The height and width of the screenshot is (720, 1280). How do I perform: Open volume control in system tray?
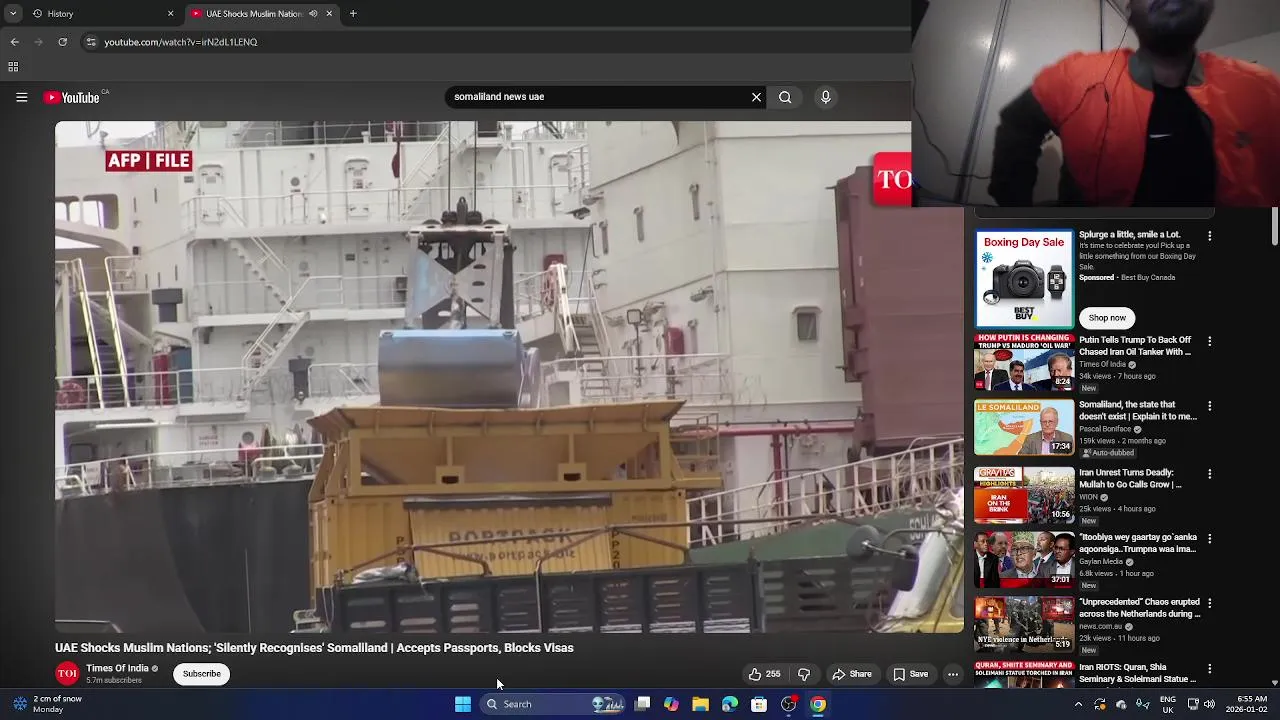click(1209, 704)
